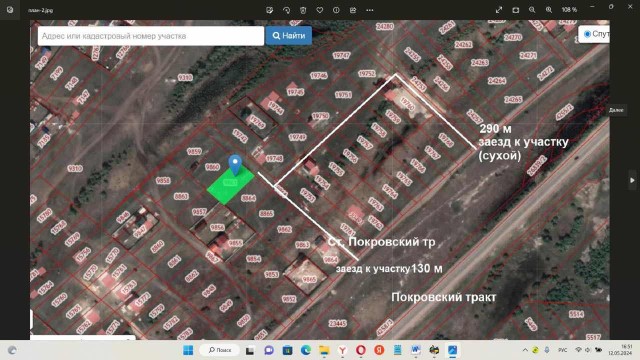
Task: Open the Chat app in the taskbar
Action: 269,350
